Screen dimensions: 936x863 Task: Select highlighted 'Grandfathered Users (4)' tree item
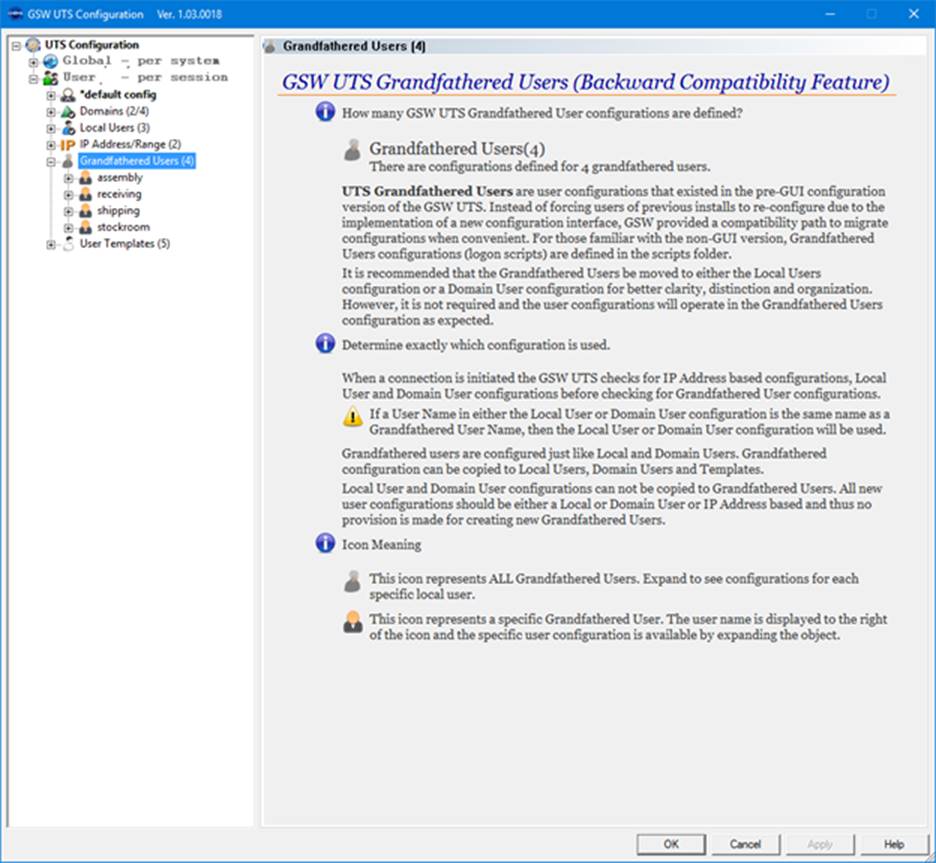click(x=137, y=161)
